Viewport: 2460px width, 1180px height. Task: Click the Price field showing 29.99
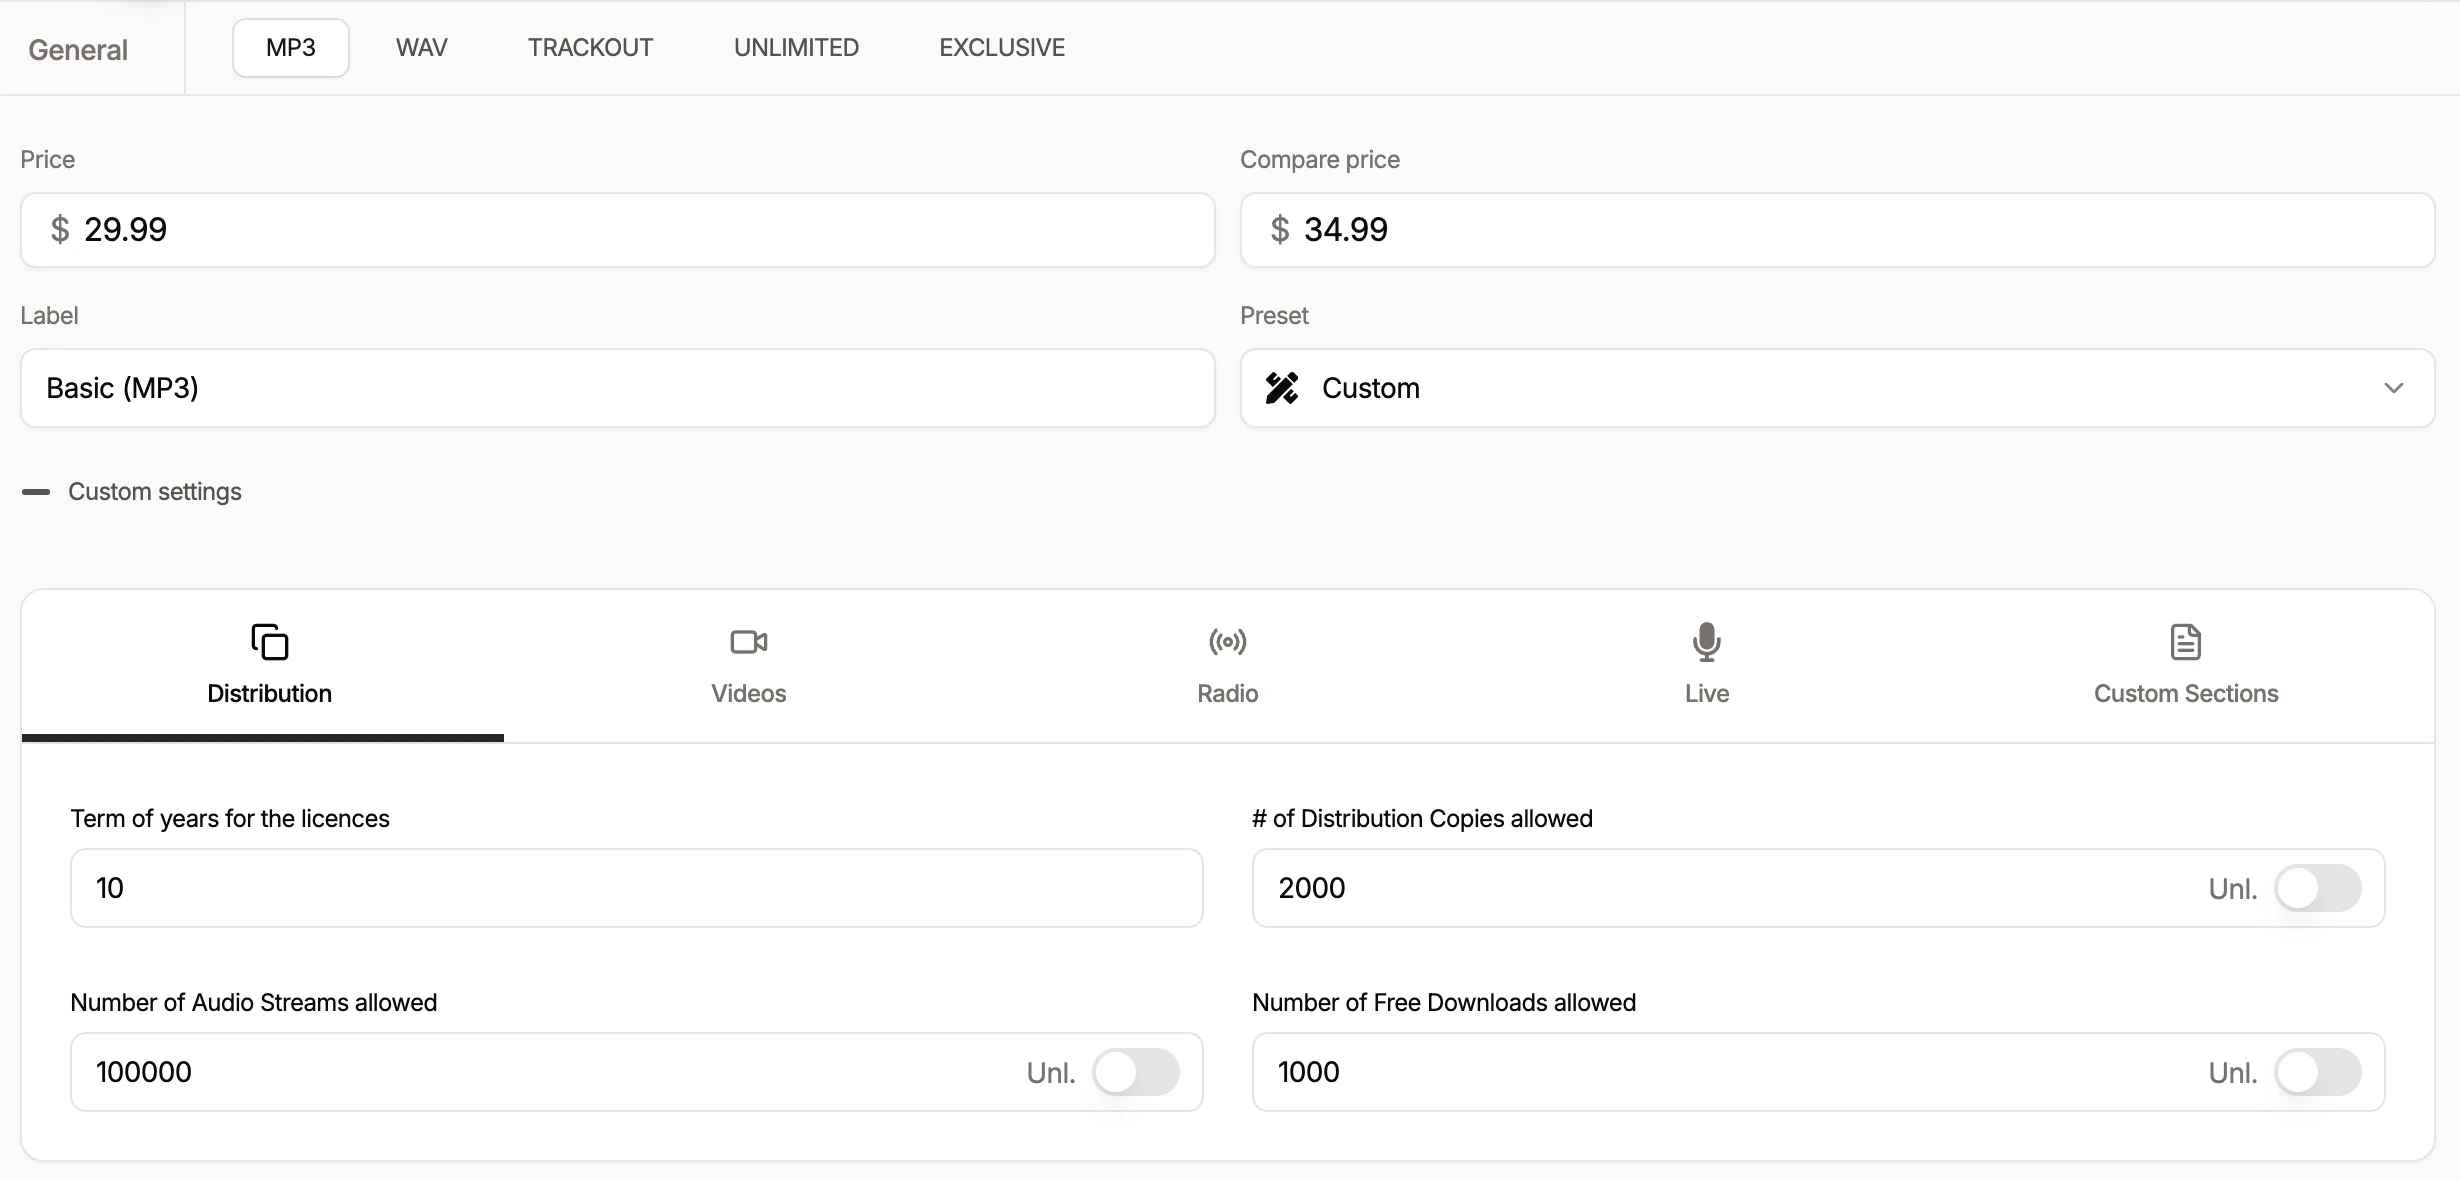(618, 230)
